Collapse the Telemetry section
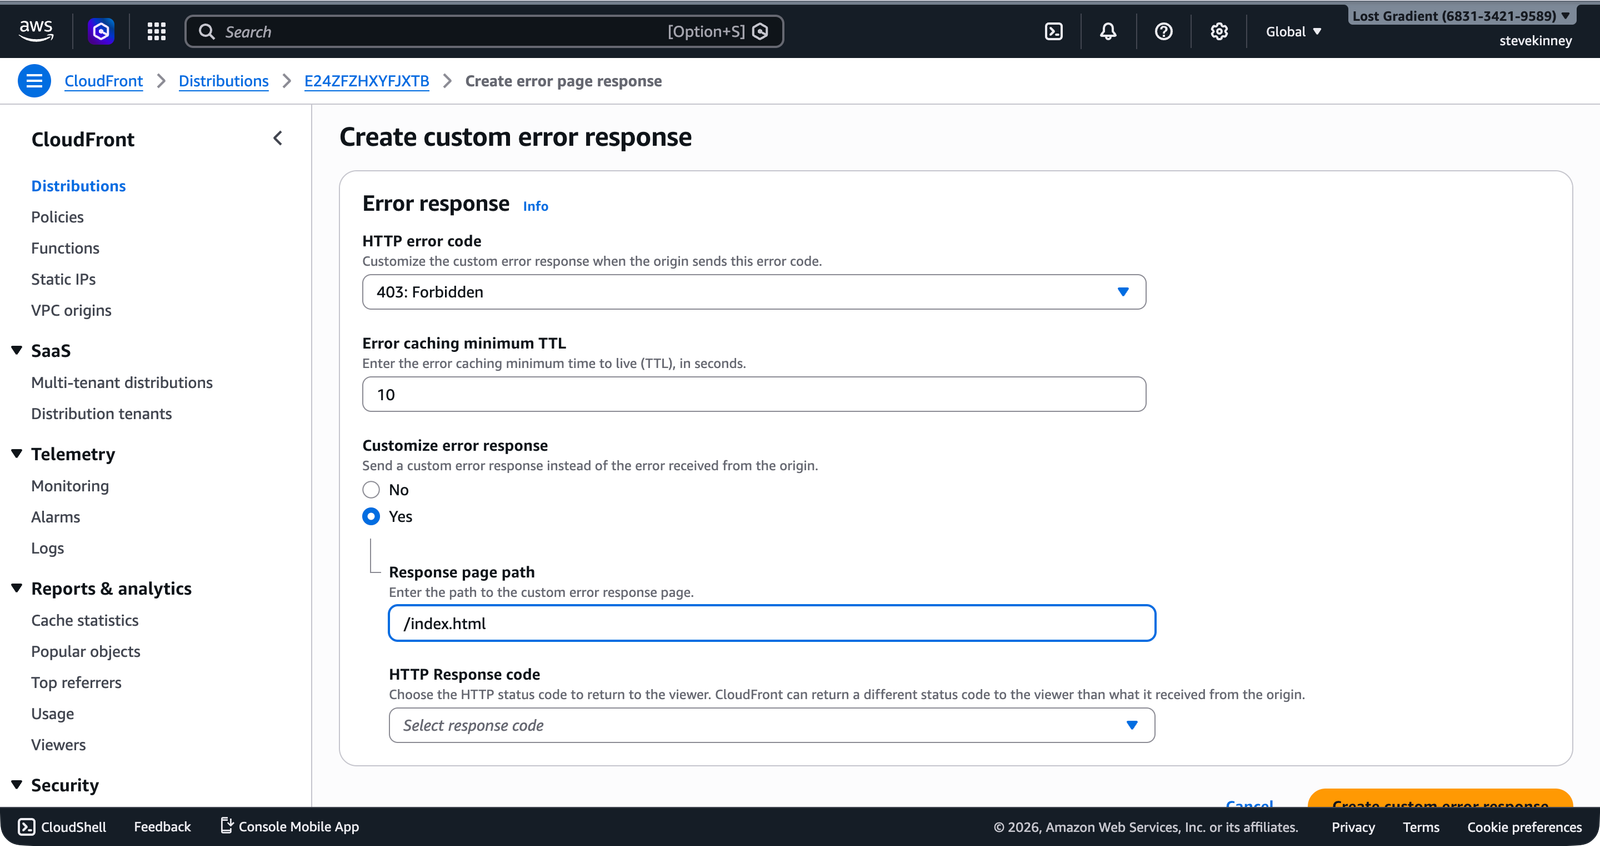 [x=17, y=454]
